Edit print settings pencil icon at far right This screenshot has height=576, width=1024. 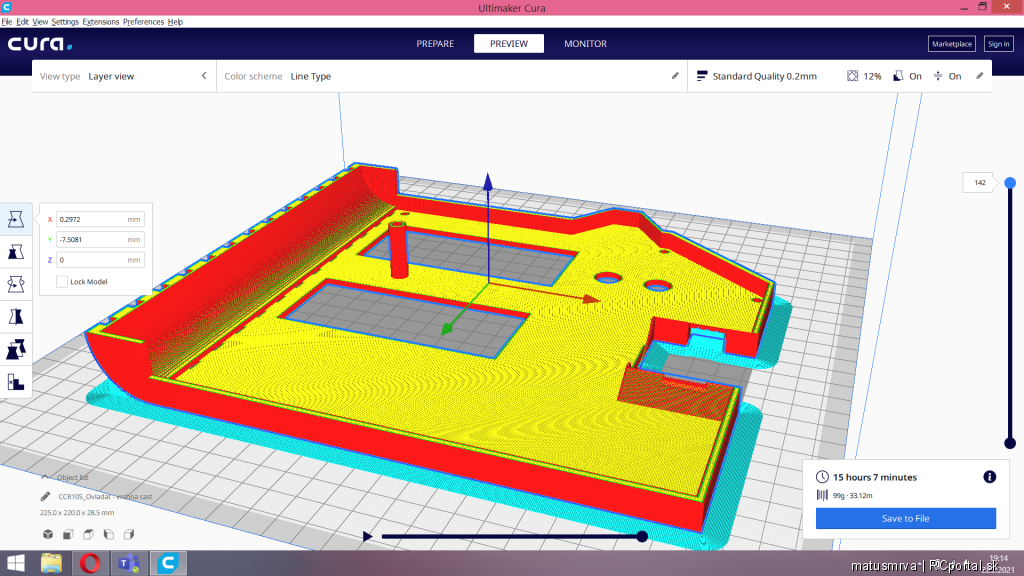980,76
